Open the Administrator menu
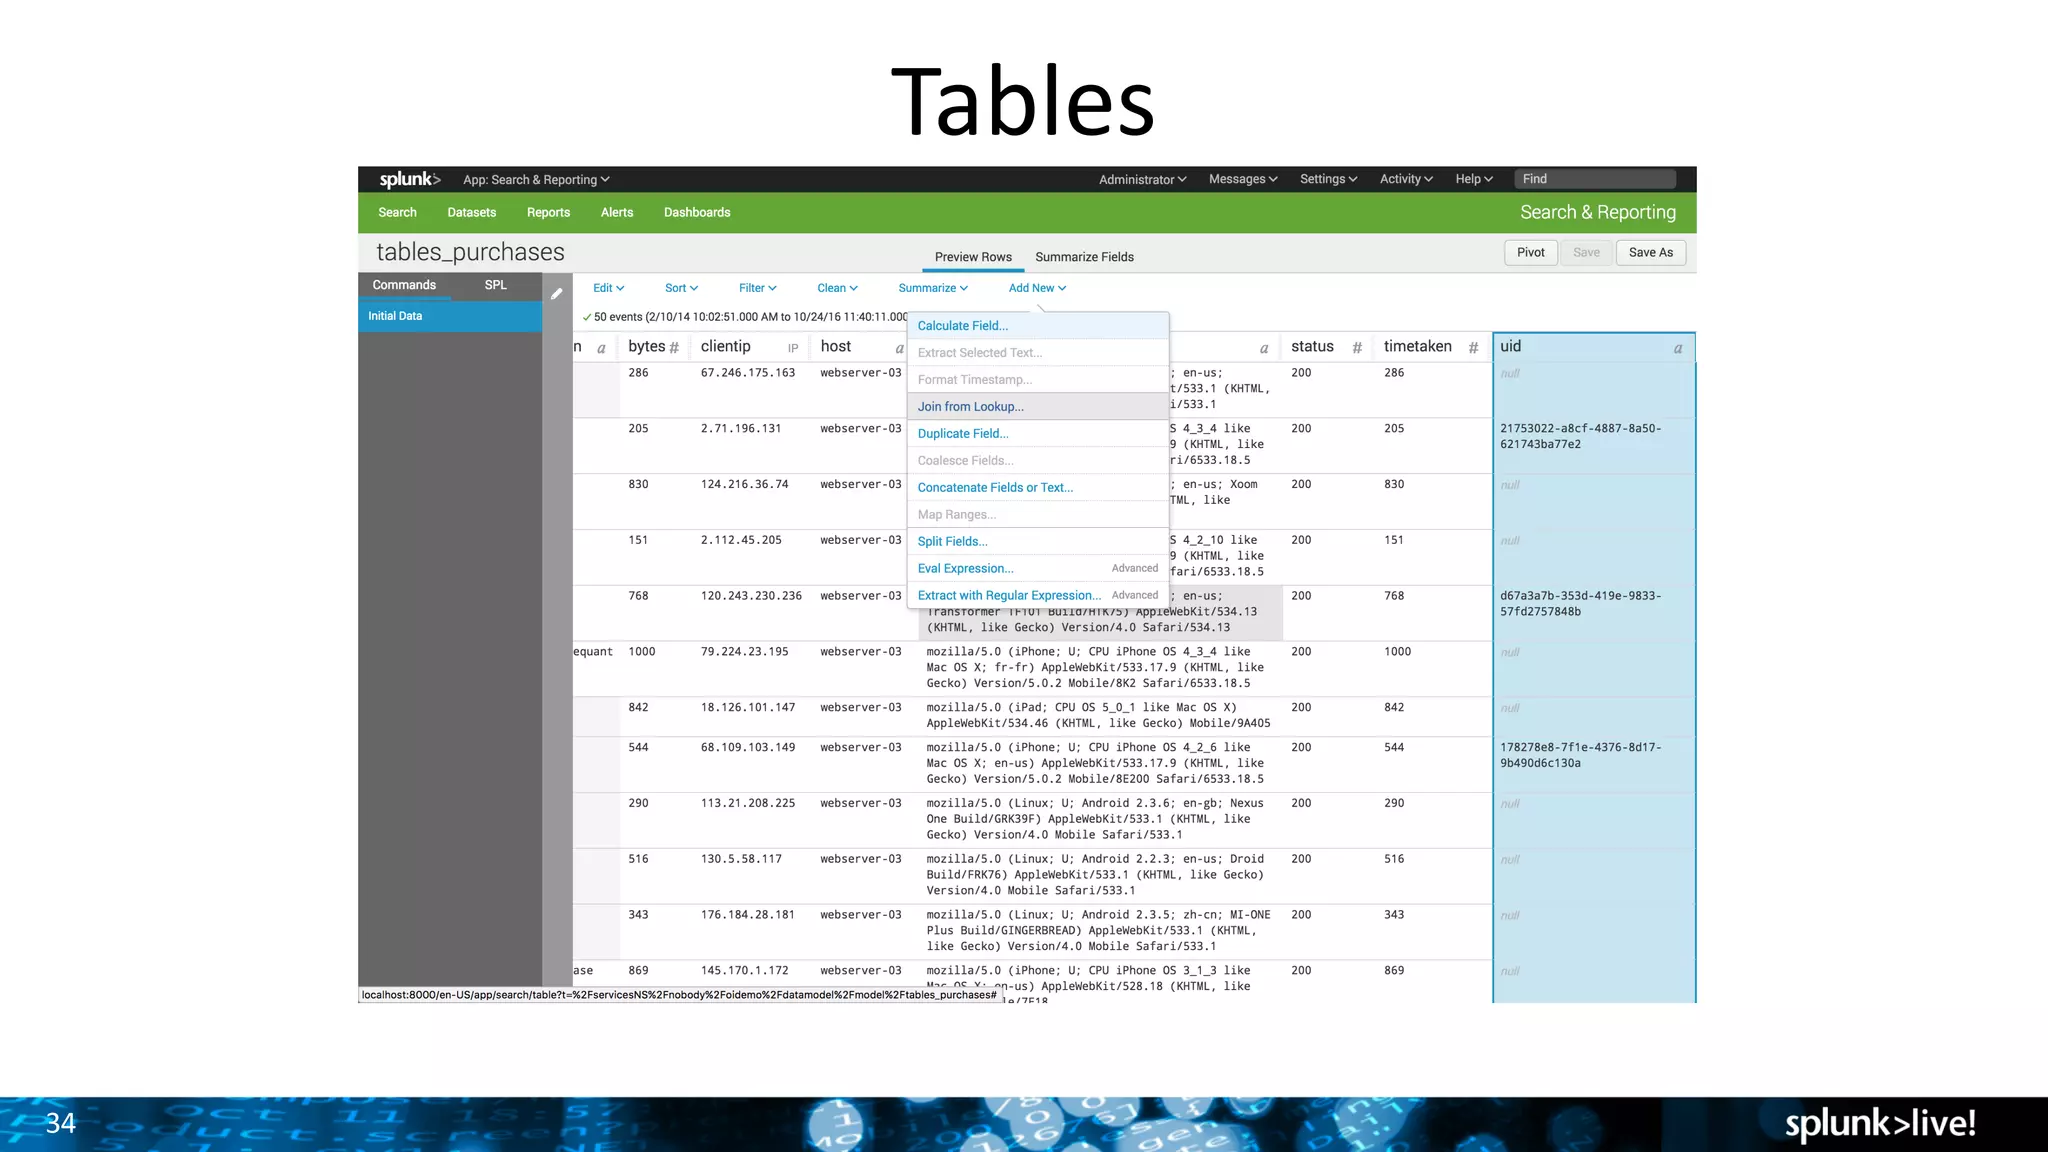This screenshot has height=1152, width=2048. click(1143, 180)
